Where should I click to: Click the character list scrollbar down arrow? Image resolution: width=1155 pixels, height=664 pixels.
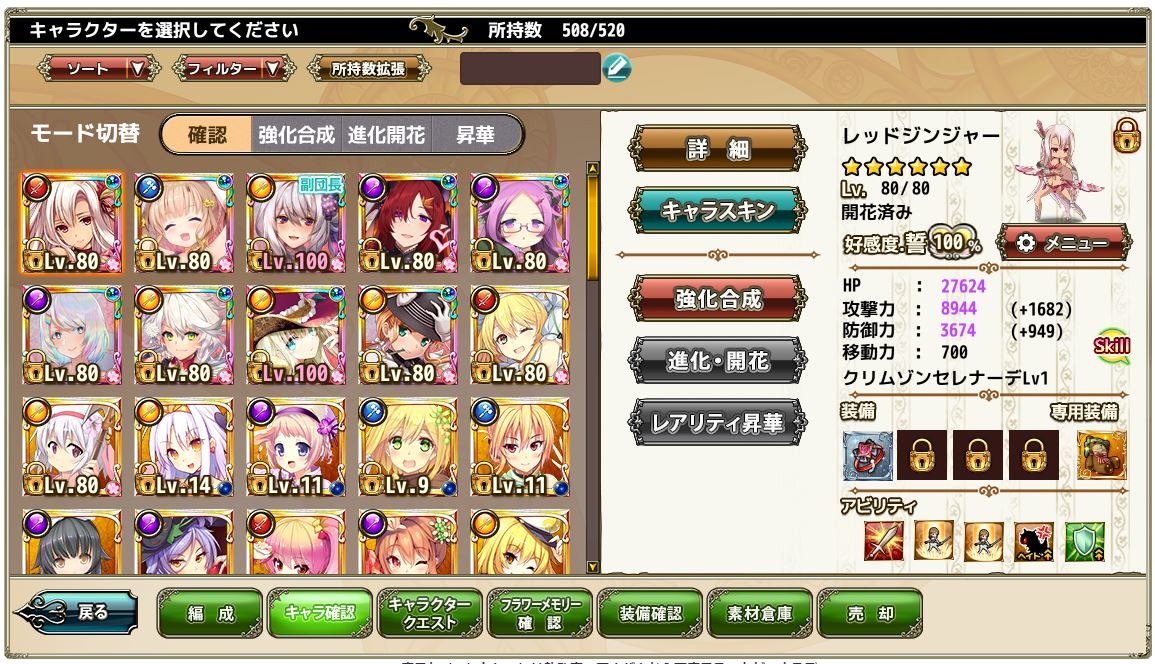tap(593, 567)
